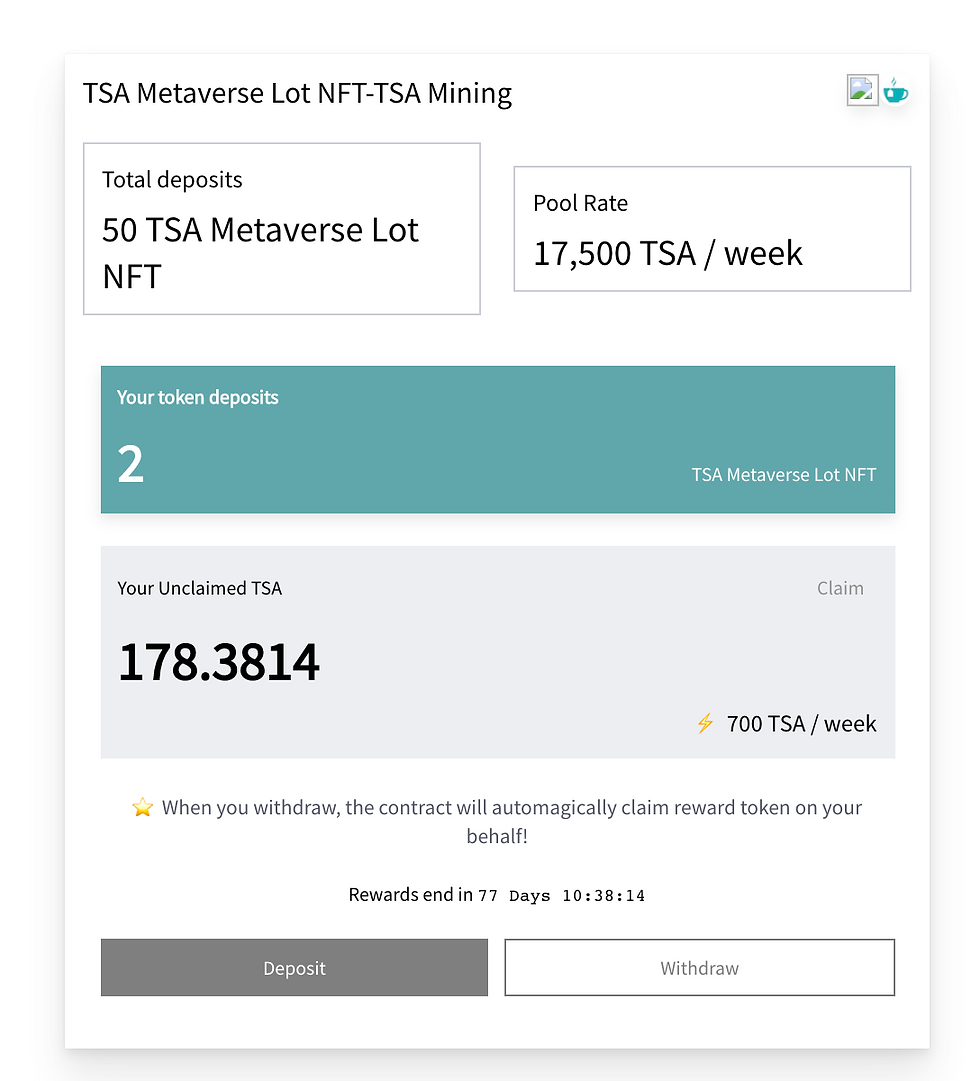The width and height of the screenshot is (980, 1081).
Task: Click the TSA Metaverse Lot NFT-TSA Mining title
Action: (297, 93)
